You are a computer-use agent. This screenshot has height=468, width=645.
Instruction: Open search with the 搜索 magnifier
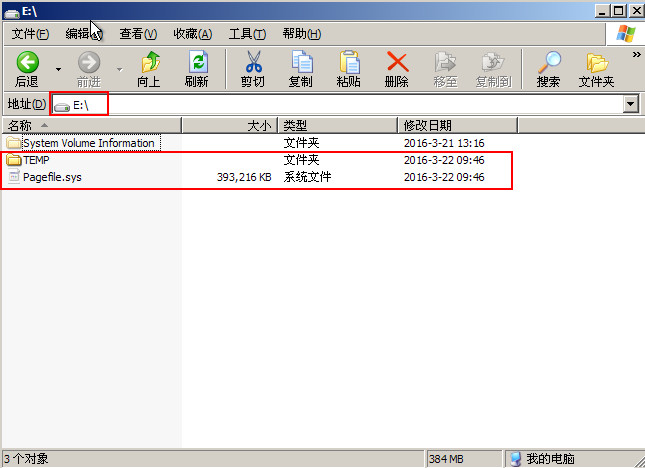(548, 69)
